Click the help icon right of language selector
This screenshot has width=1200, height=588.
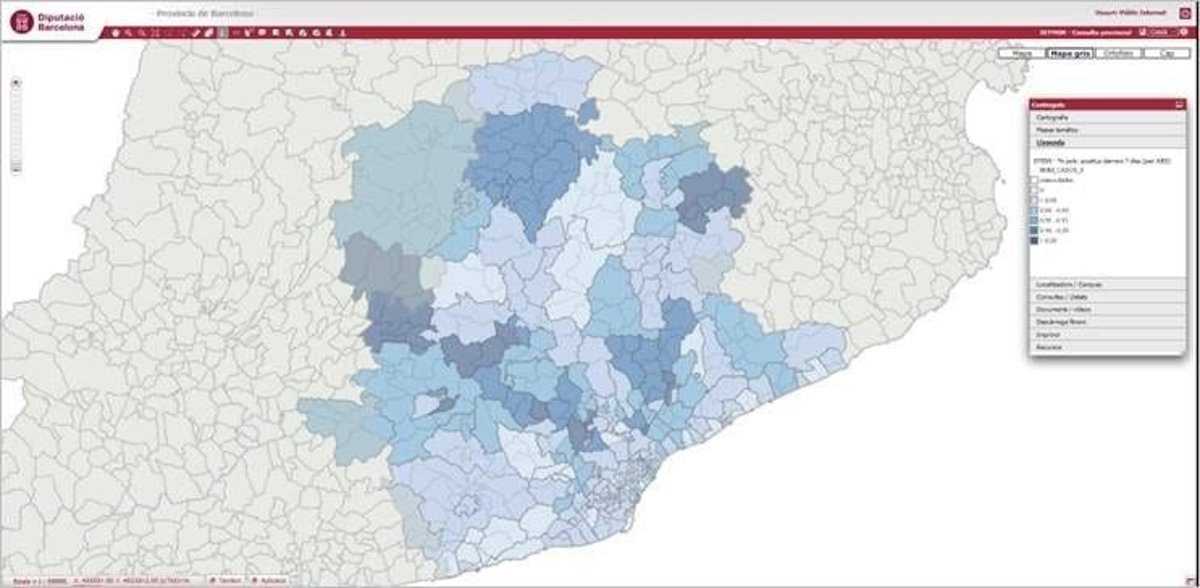tap(1182, 32)
